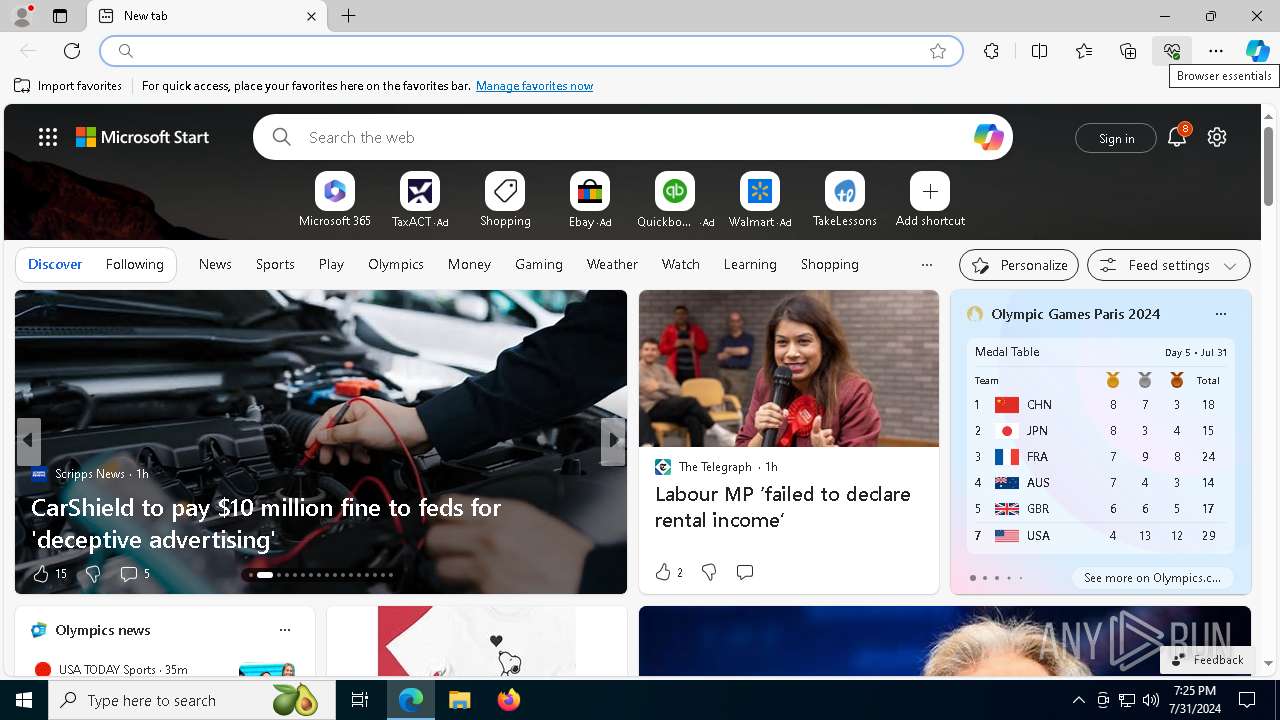The height and width of the screenshot is (720, 1280).
Task: Click the Personalize button
Action: click(1019, 265)
